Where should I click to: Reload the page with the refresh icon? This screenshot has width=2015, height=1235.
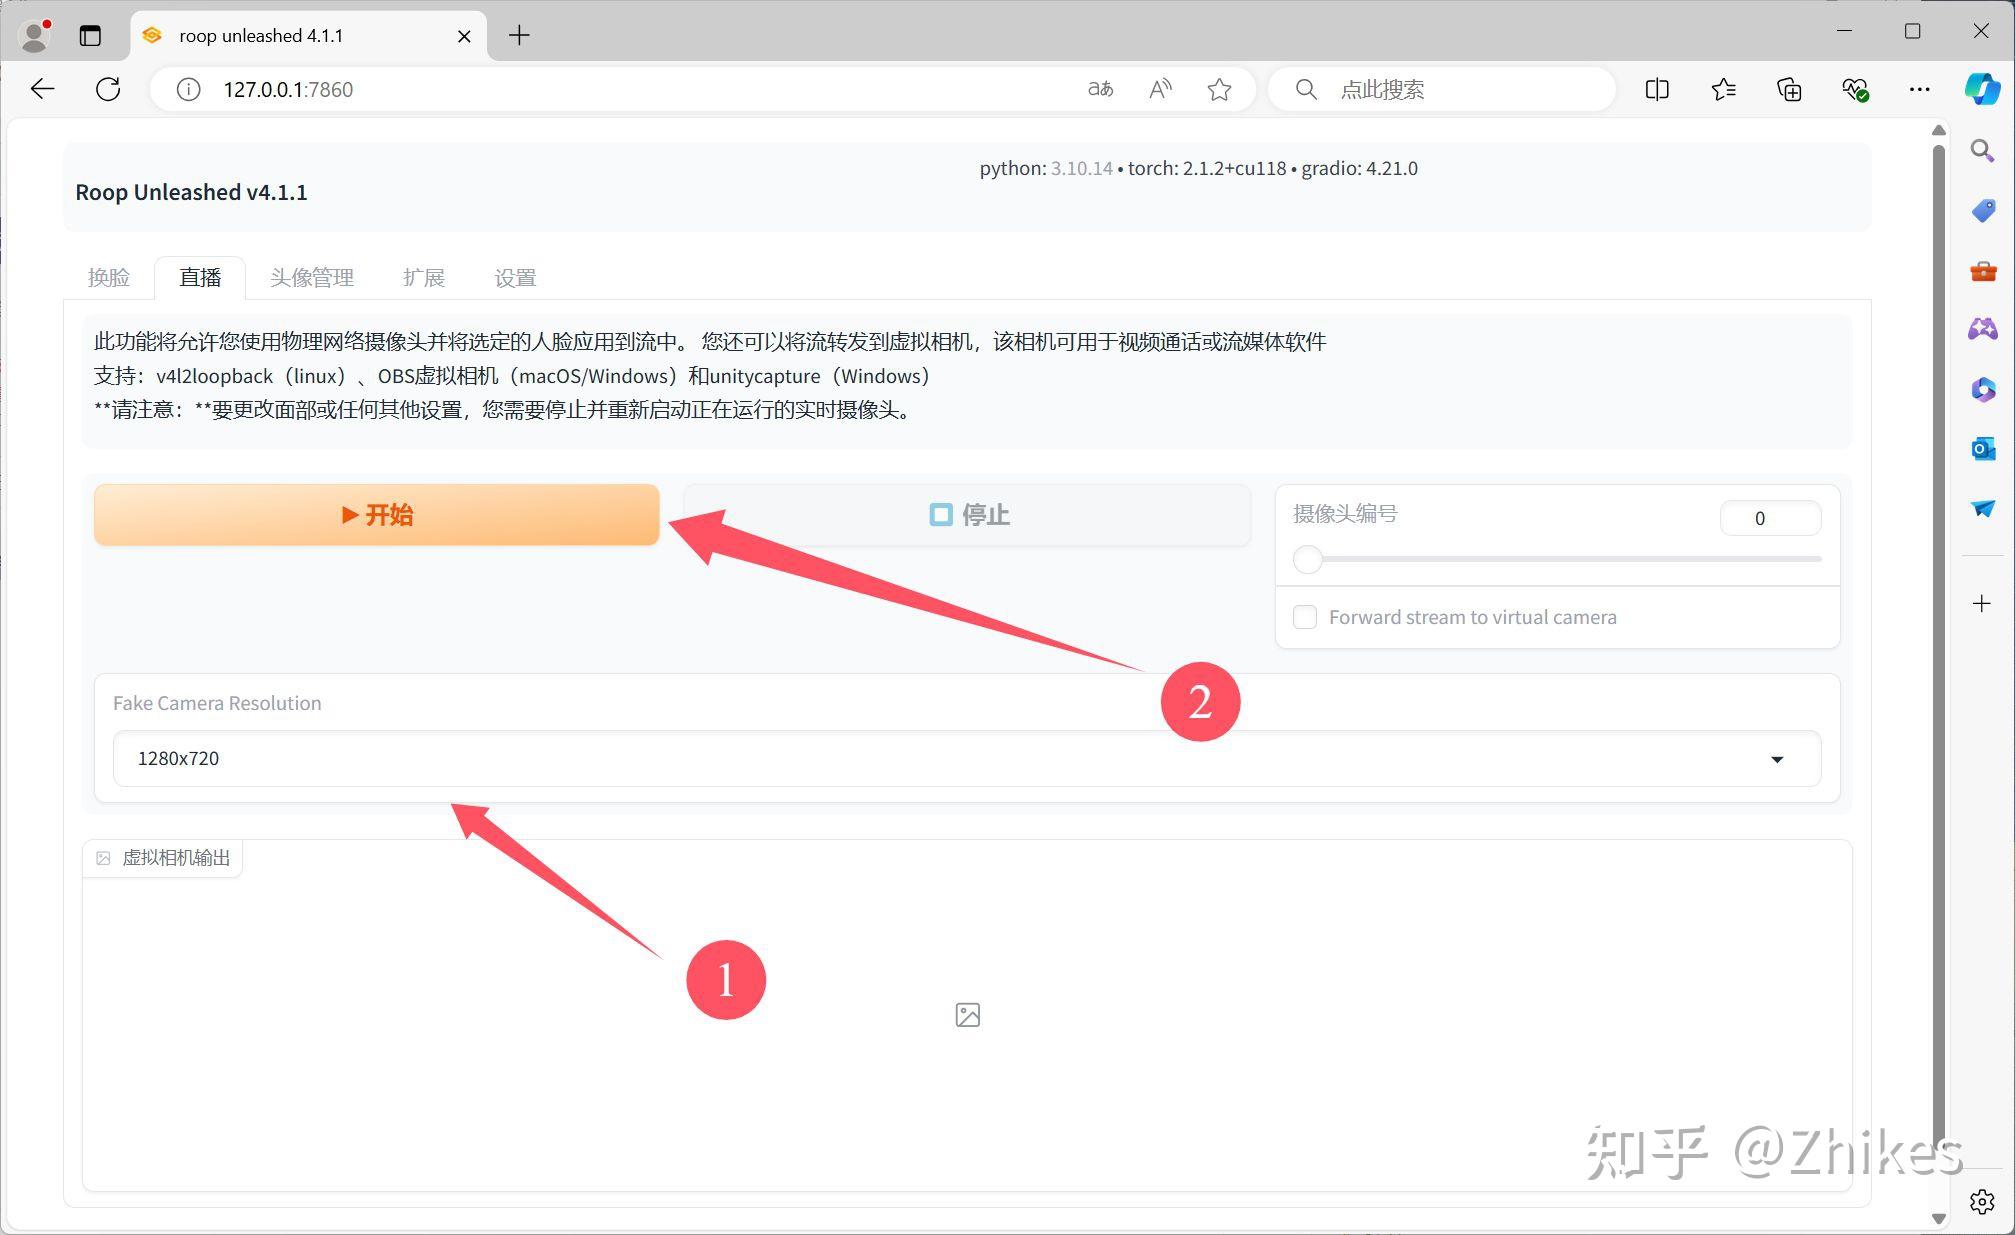coord(108,89)
